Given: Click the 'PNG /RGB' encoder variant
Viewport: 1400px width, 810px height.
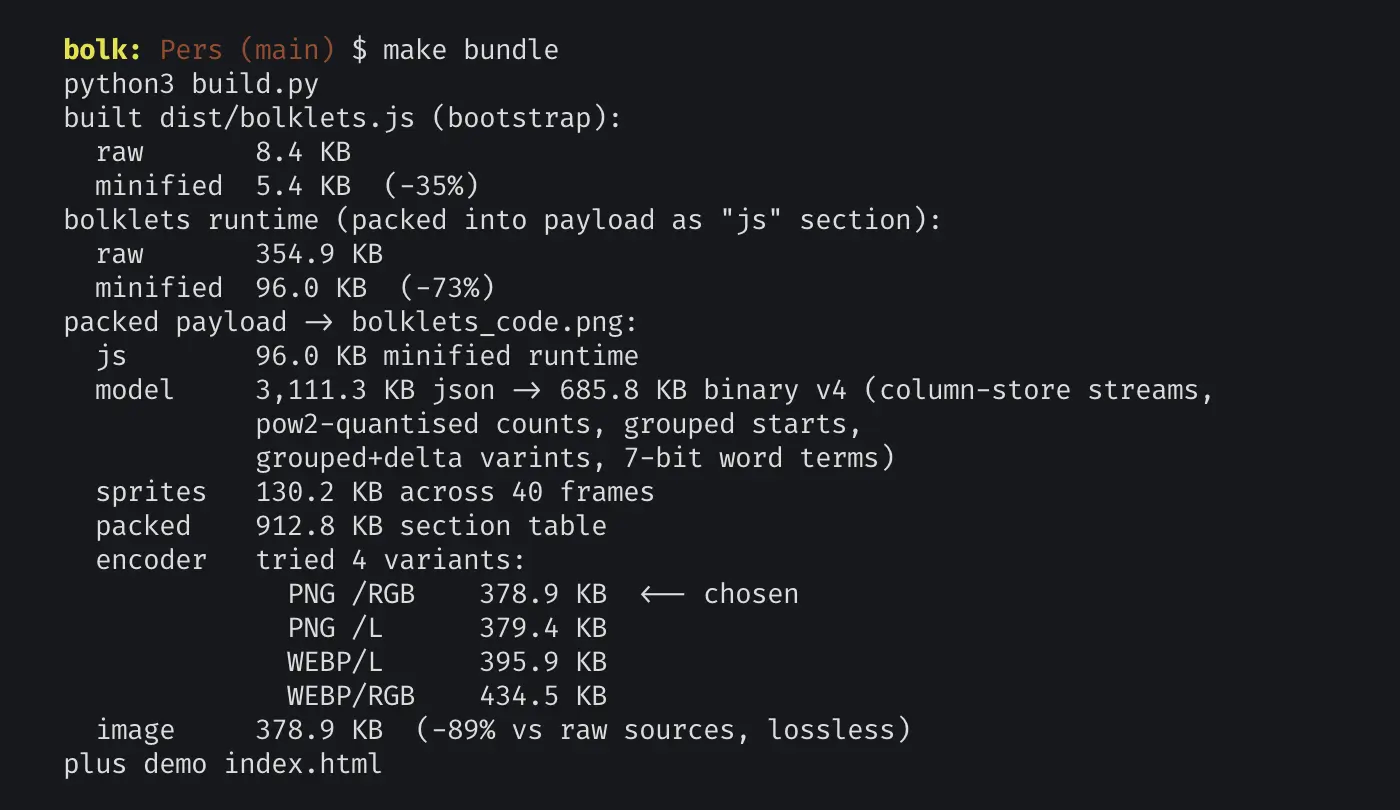Looking at the screenshot, I should pos(351,594).
